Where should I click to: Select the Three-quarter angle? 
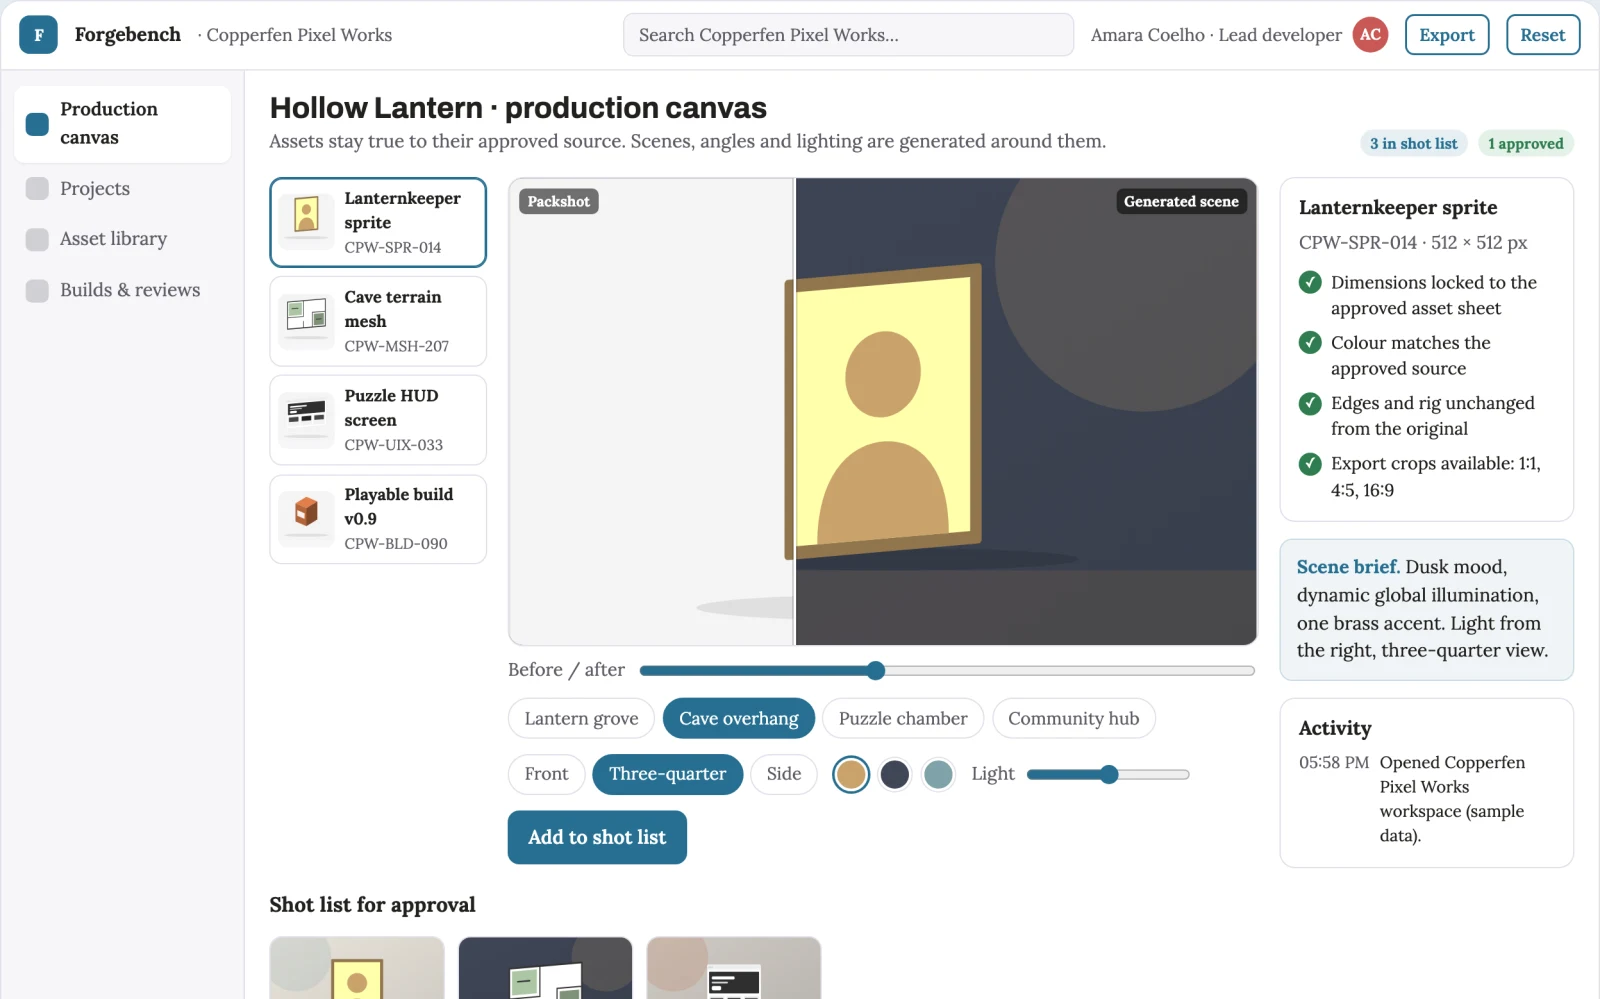click(668, 774)
